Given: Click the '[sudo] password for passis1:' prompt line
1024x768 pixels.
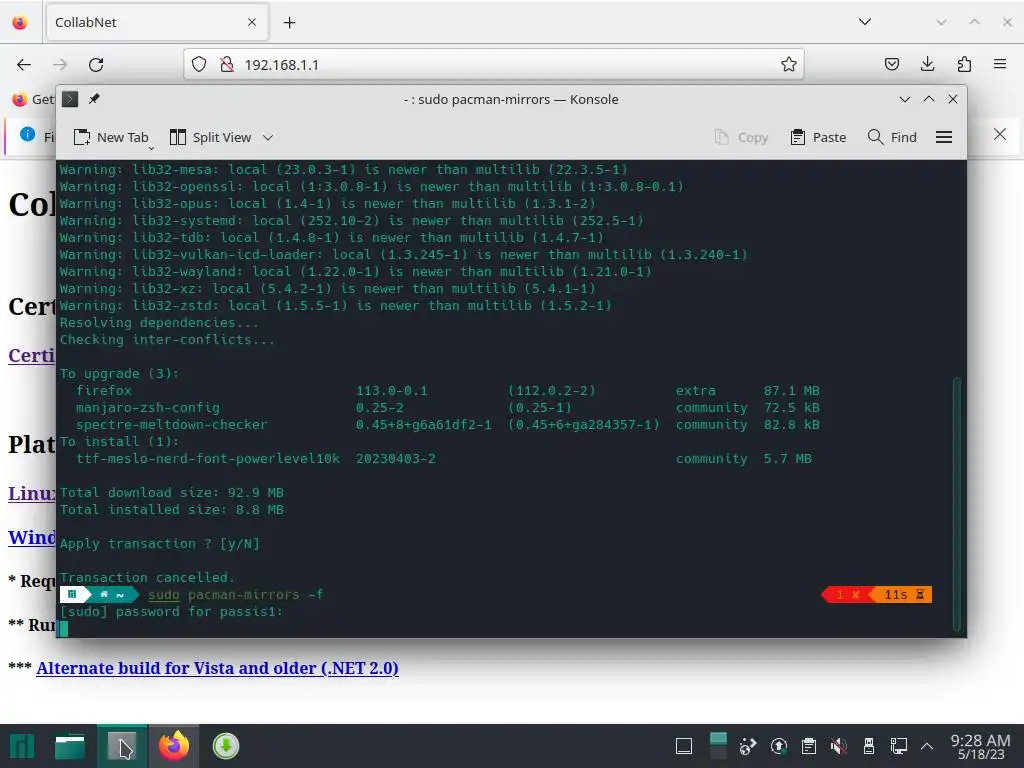Looking at the screenshot, I should tap(171, 612).
